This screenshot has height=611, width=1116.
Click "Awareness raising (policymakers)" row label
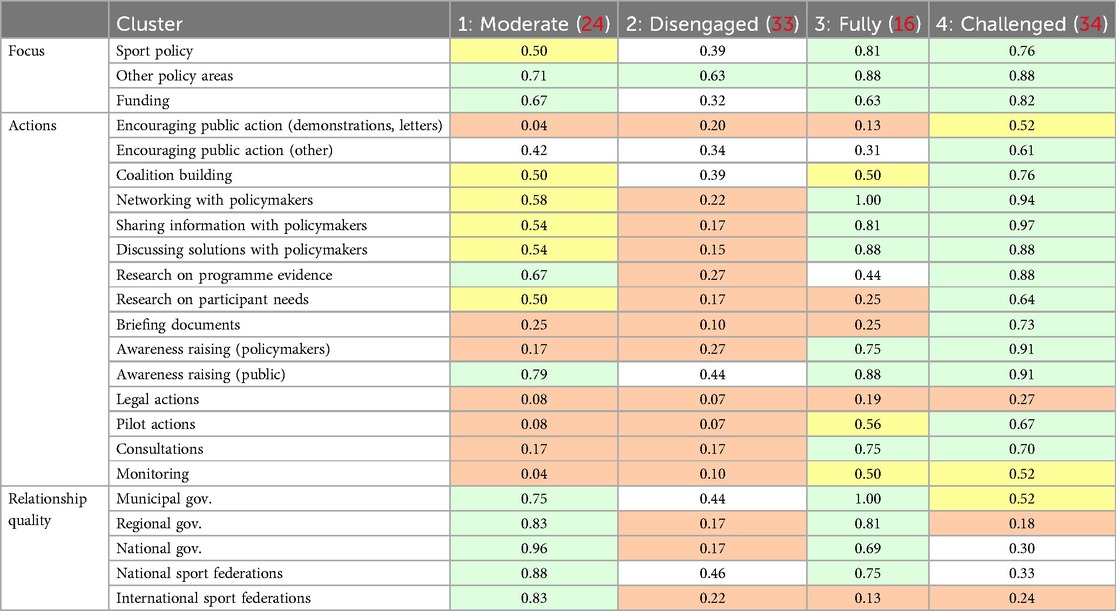[x=223, y=350]
